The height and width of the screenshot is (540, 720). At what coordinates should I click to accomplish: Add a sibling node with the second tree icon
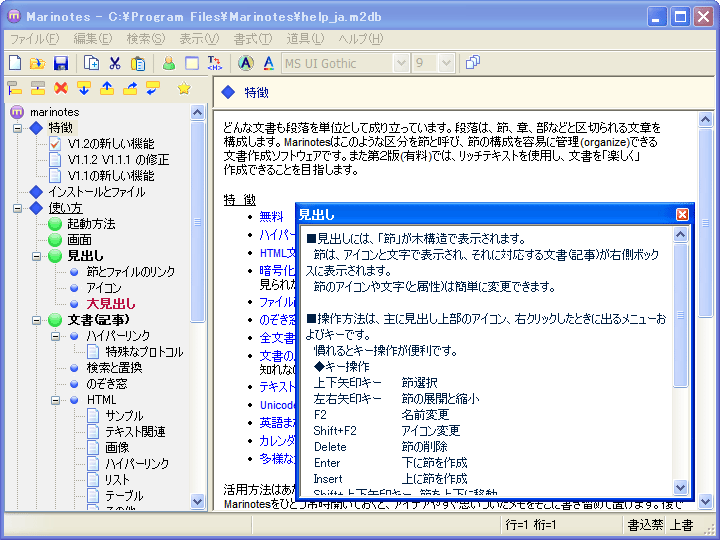coord(38,88)
